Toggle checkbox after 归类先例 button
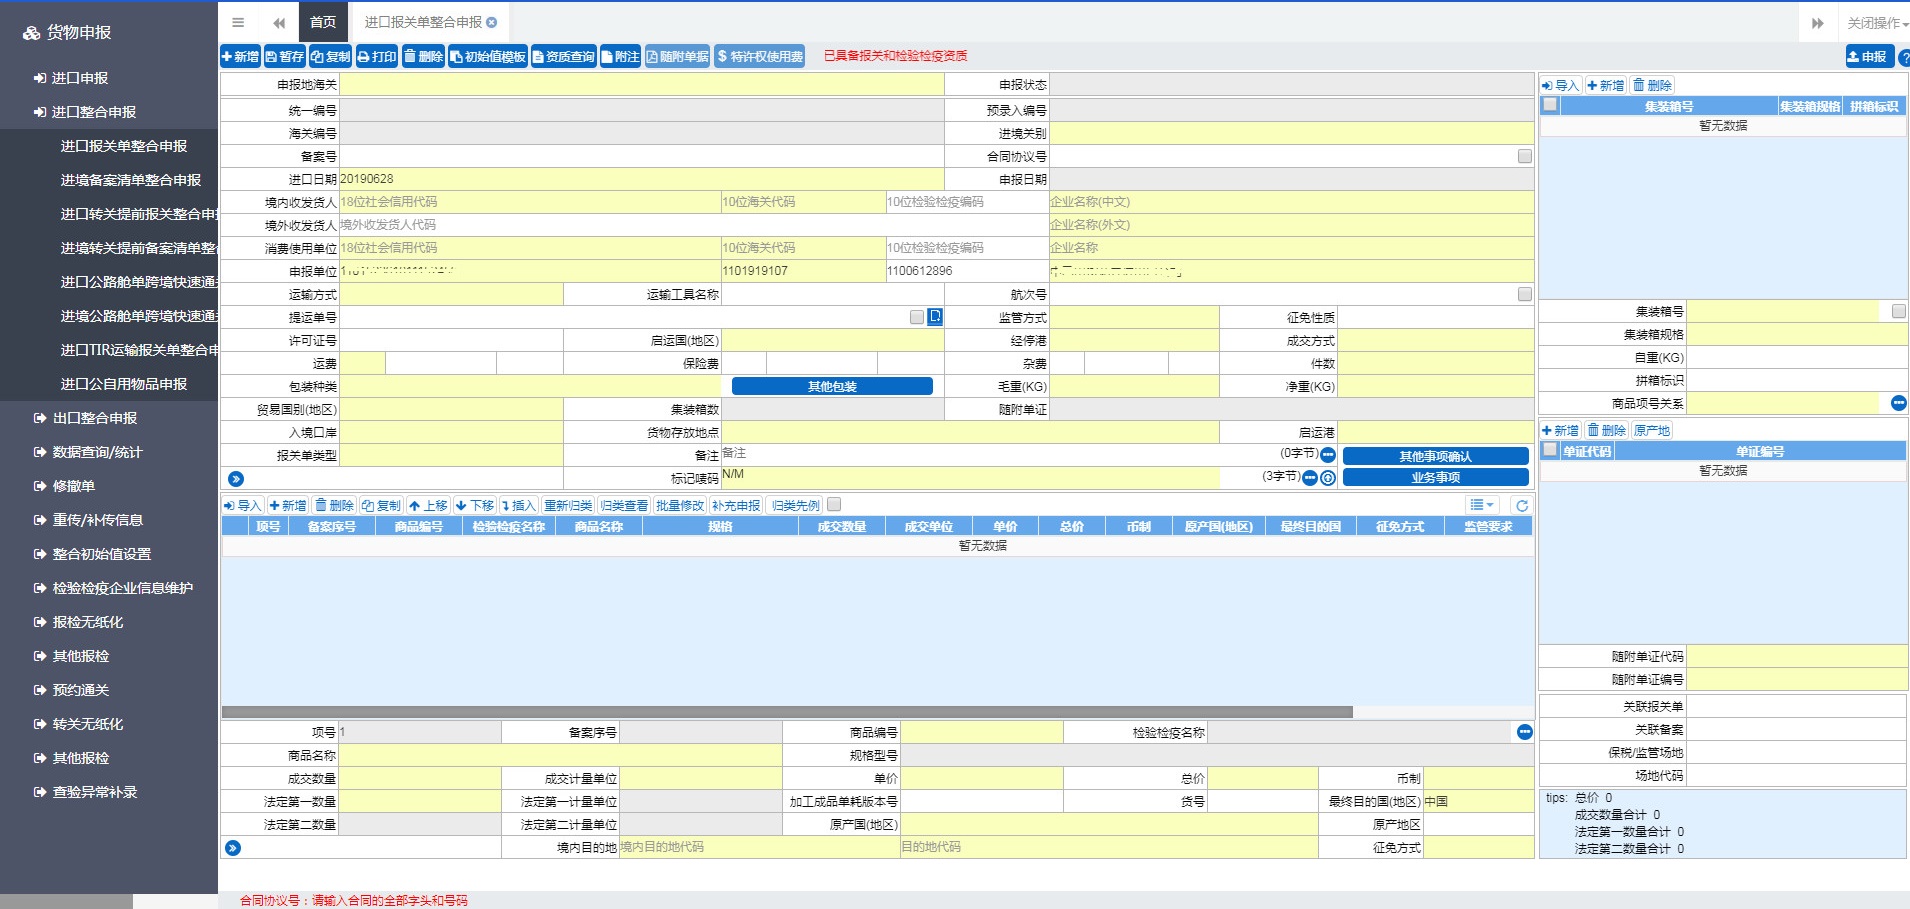 point(834,505)
